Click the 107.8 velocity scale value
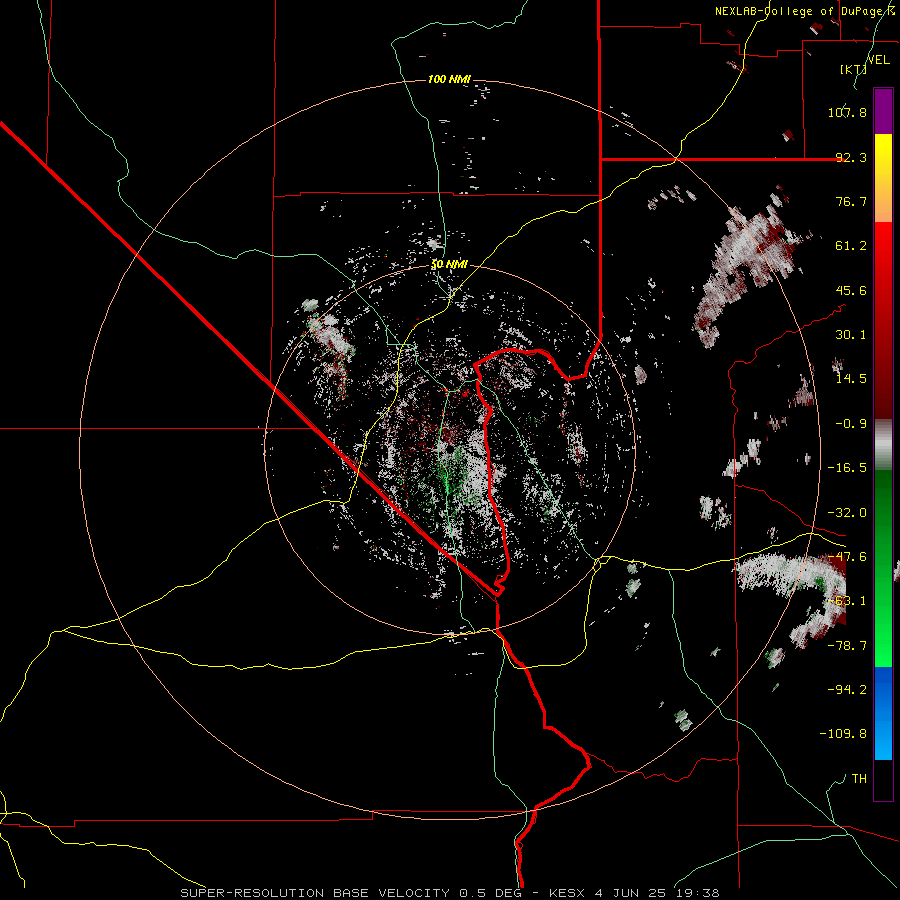900x900 pixels. coord(847,112)
